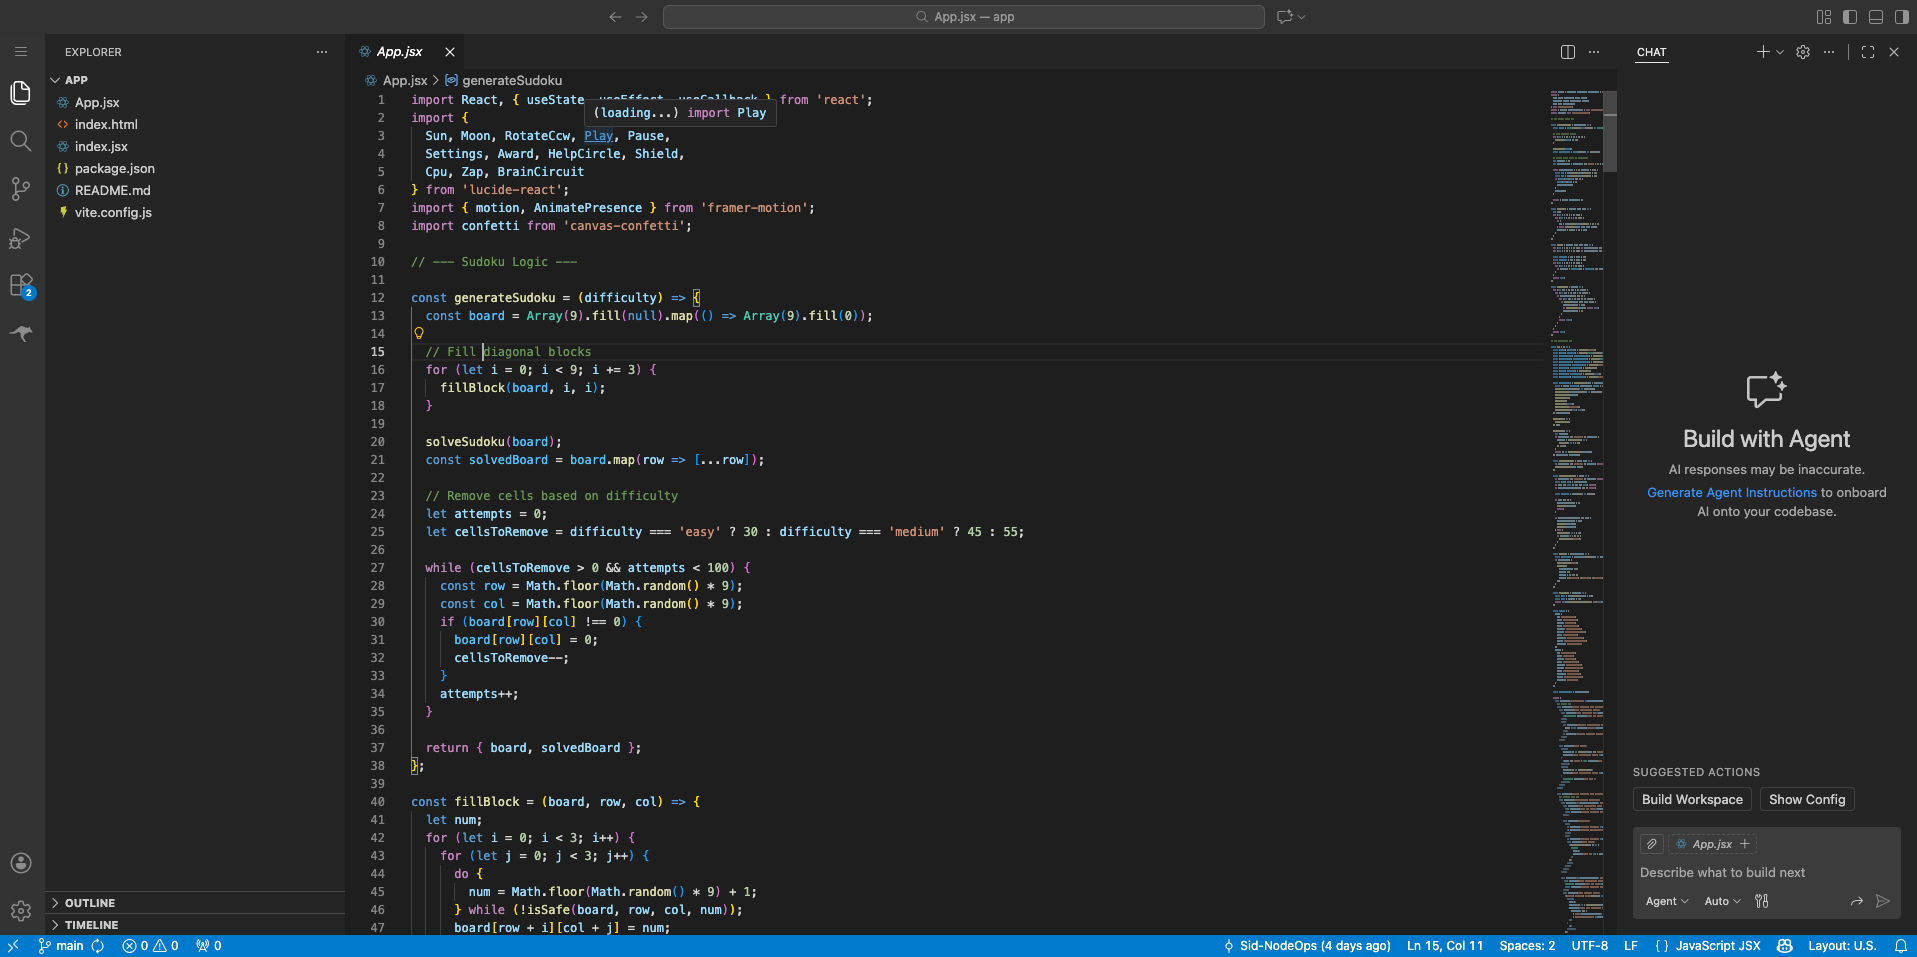Toggle the bottom panel visibility
Screen dimensions: 1917x957
point(1875,17)
